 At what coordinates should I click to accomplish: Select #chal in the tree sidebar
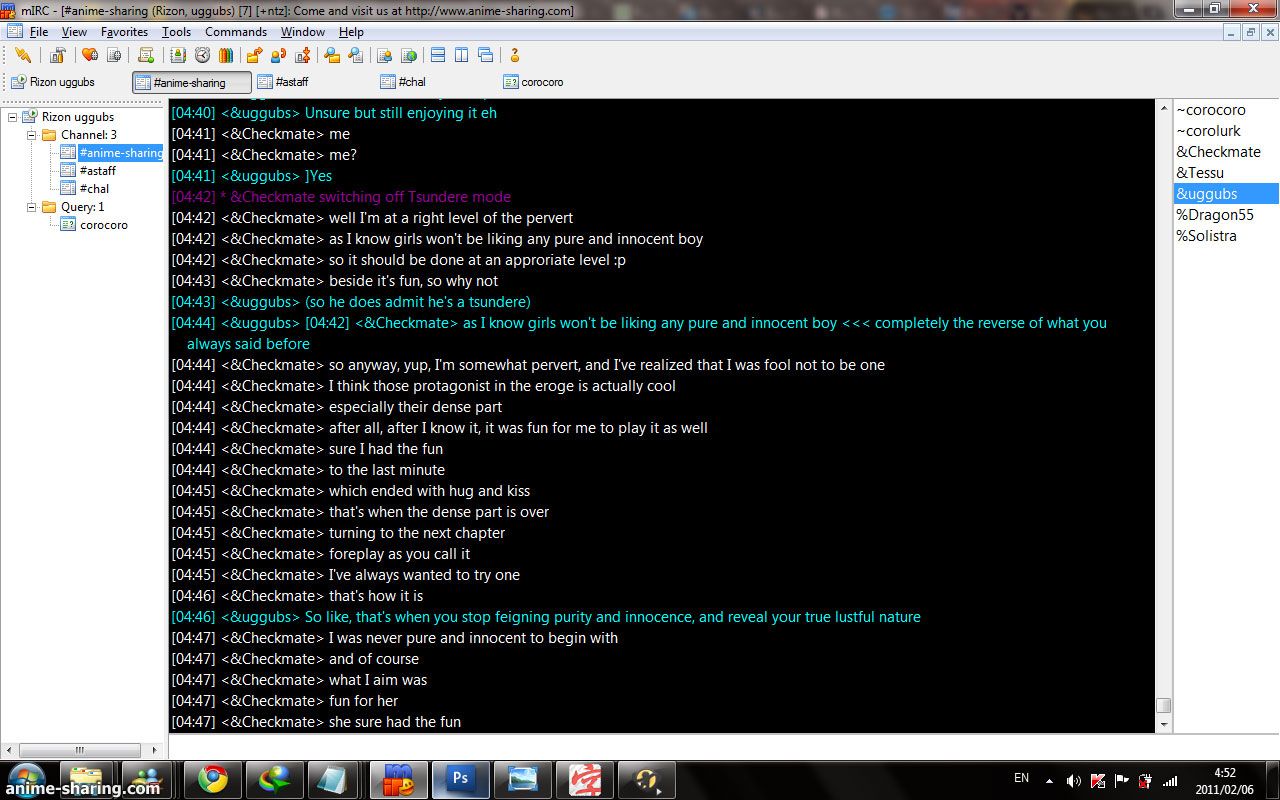click(94, 189)
